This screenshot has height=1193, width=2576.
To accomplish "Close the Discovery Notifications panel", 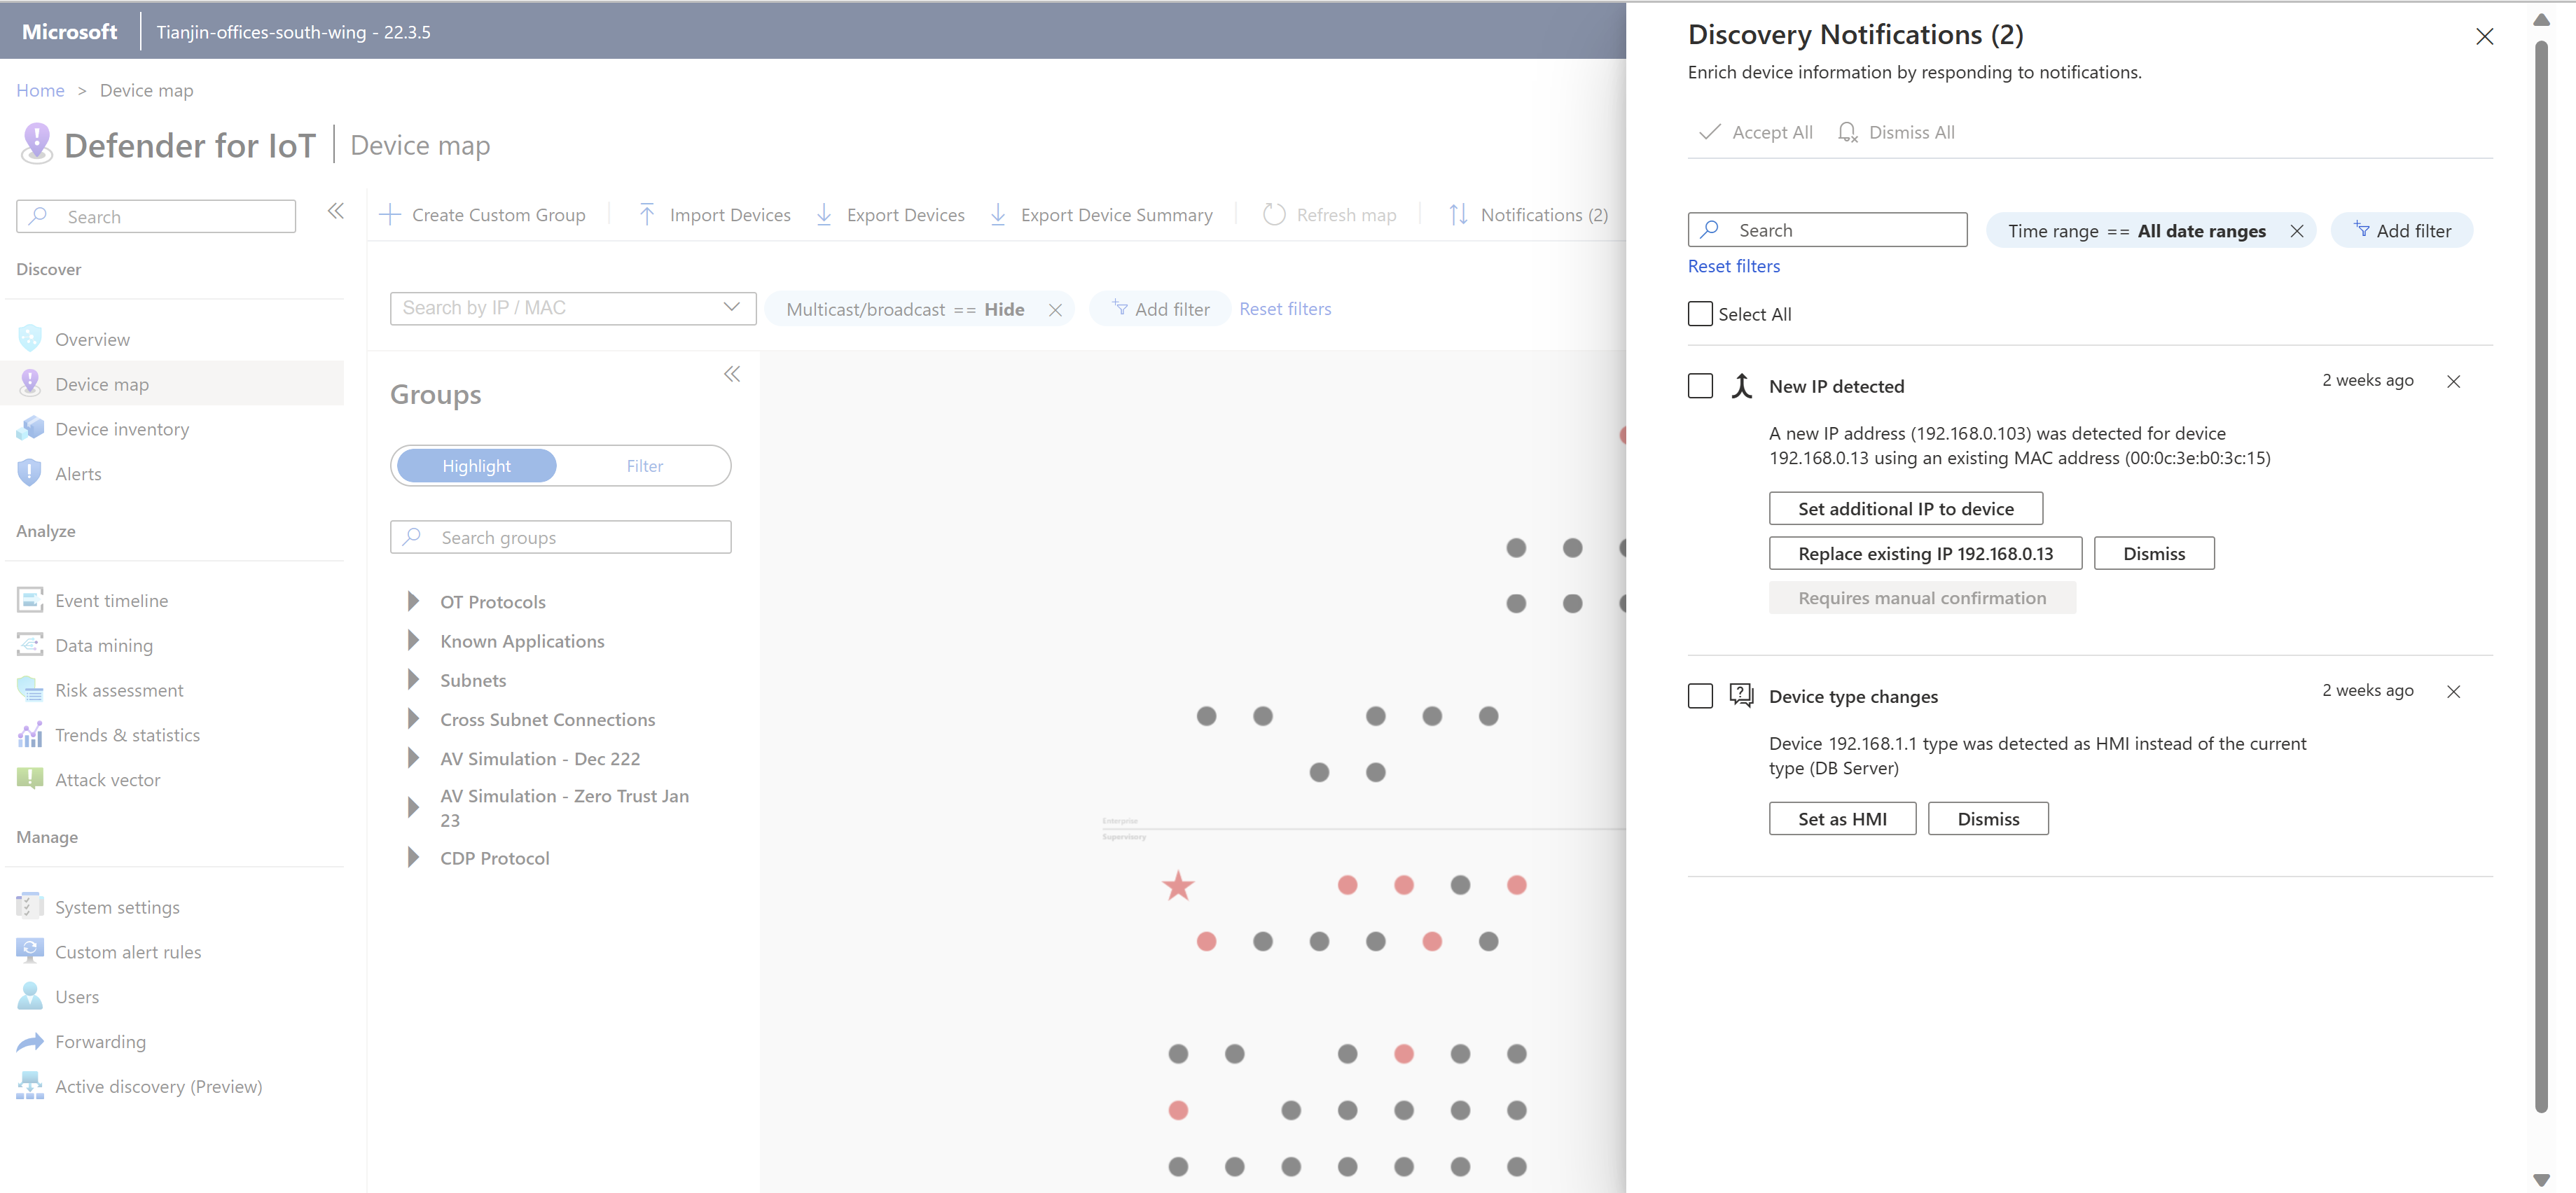I will pos(2484,36).
